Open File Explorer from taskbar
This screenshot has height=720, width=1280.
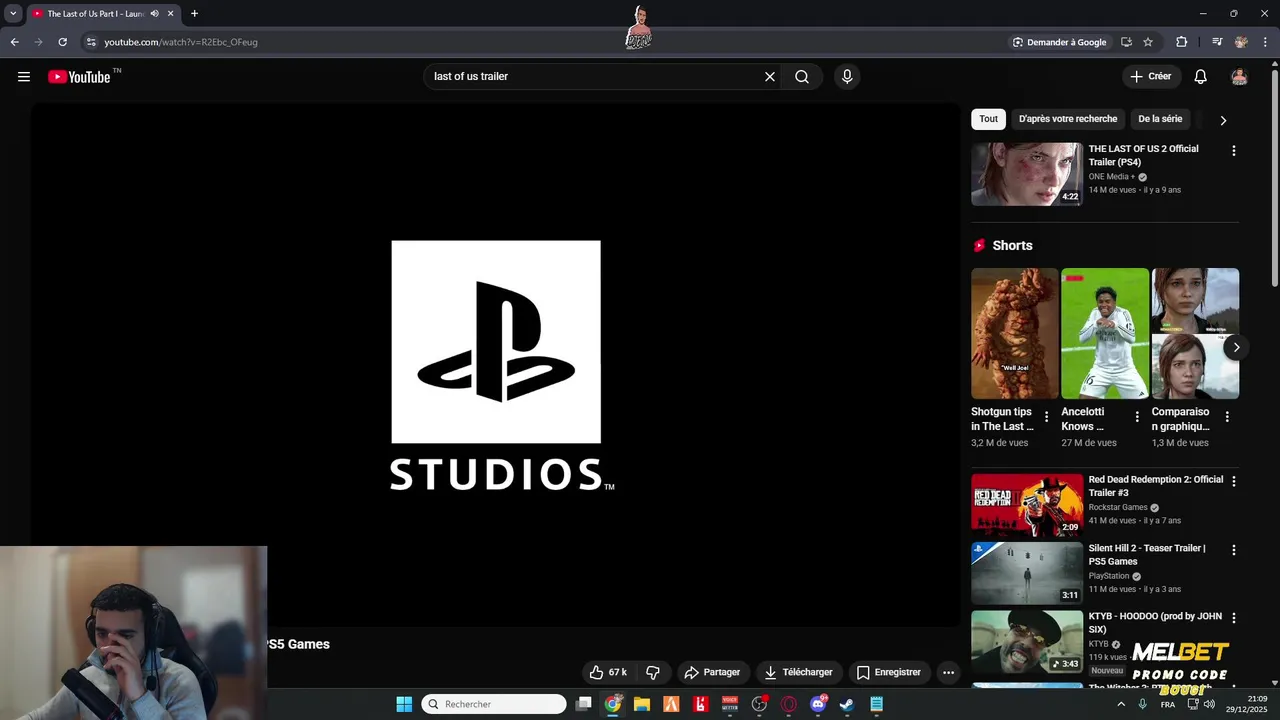(642, 704)
